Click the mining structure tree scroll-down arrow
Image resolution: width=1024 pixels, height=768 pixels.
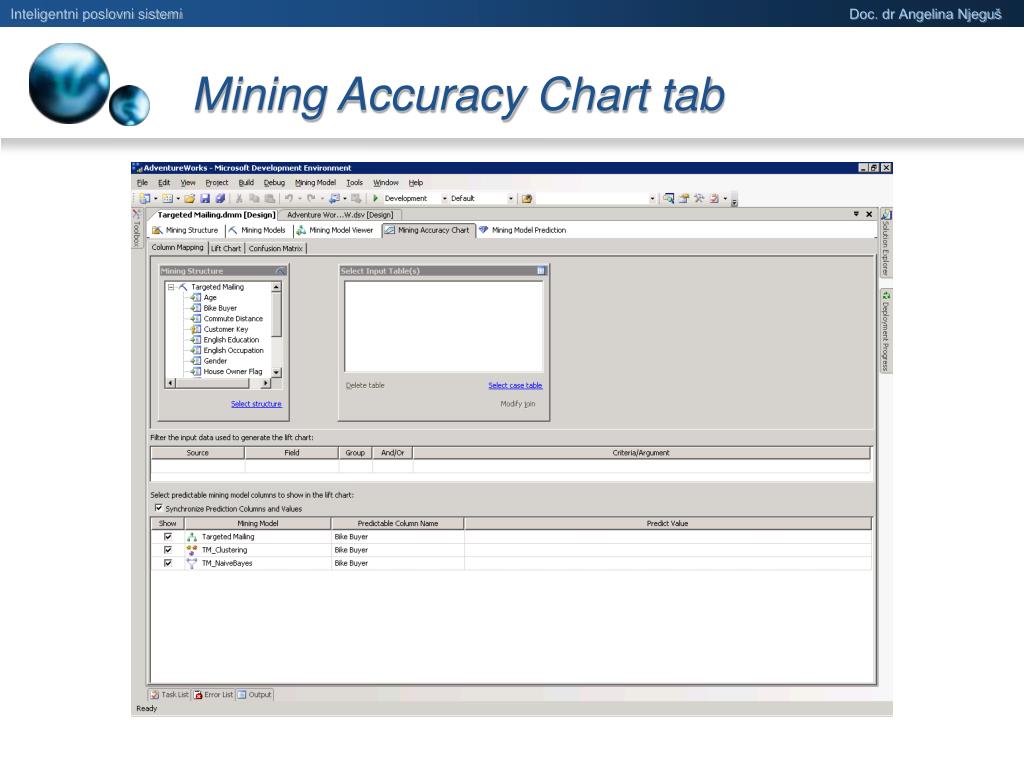pyautogui.click(x=276, y=372)
